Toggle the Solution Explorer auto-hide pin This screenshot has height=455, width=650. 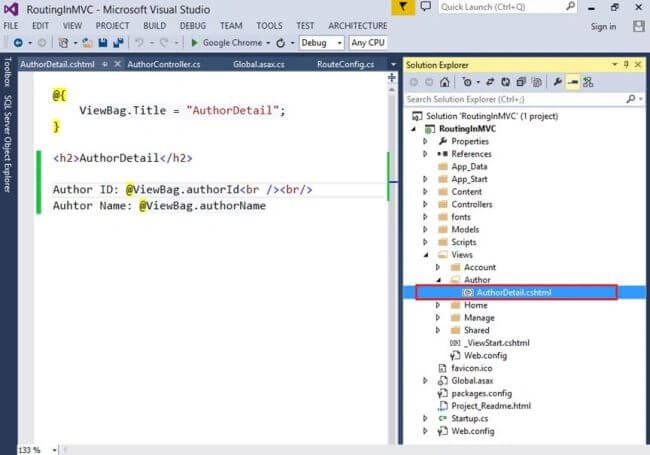click(626, 65)
